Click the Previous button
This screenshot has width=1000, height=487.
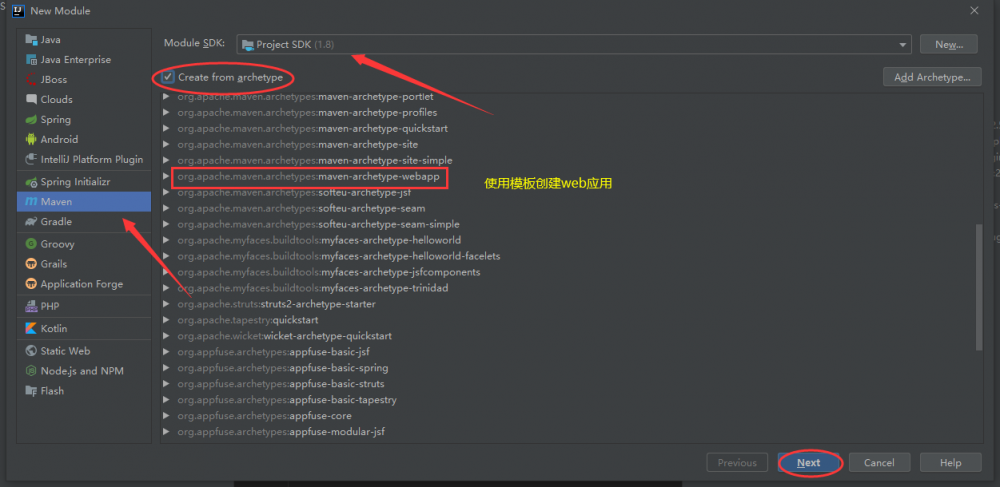737,463
